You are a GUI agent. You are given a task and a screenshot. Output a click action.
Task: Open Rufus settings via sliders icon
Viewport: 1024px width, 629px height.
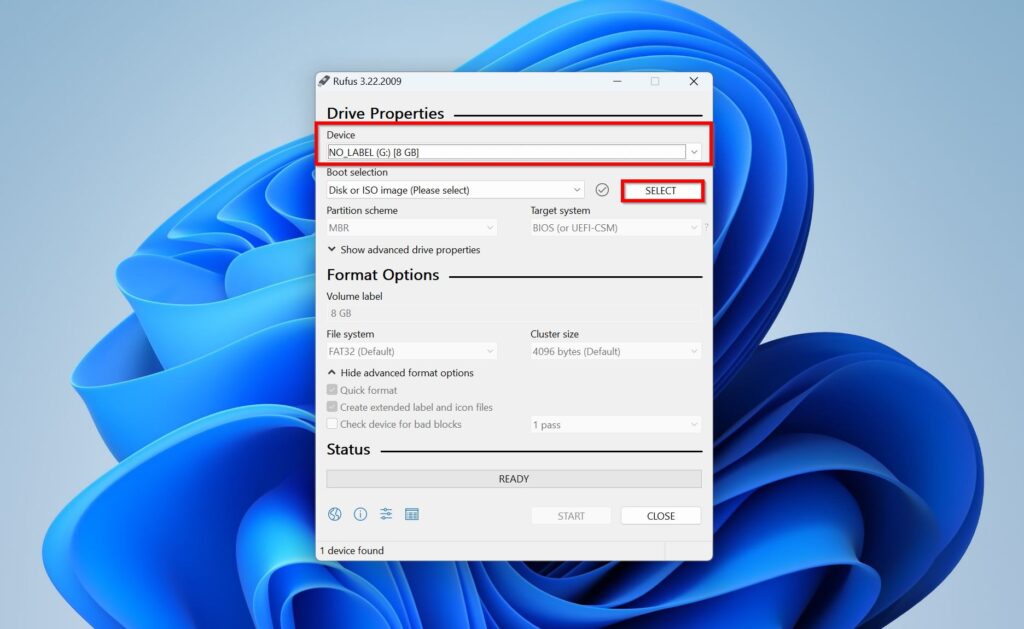tap(386, 514)
